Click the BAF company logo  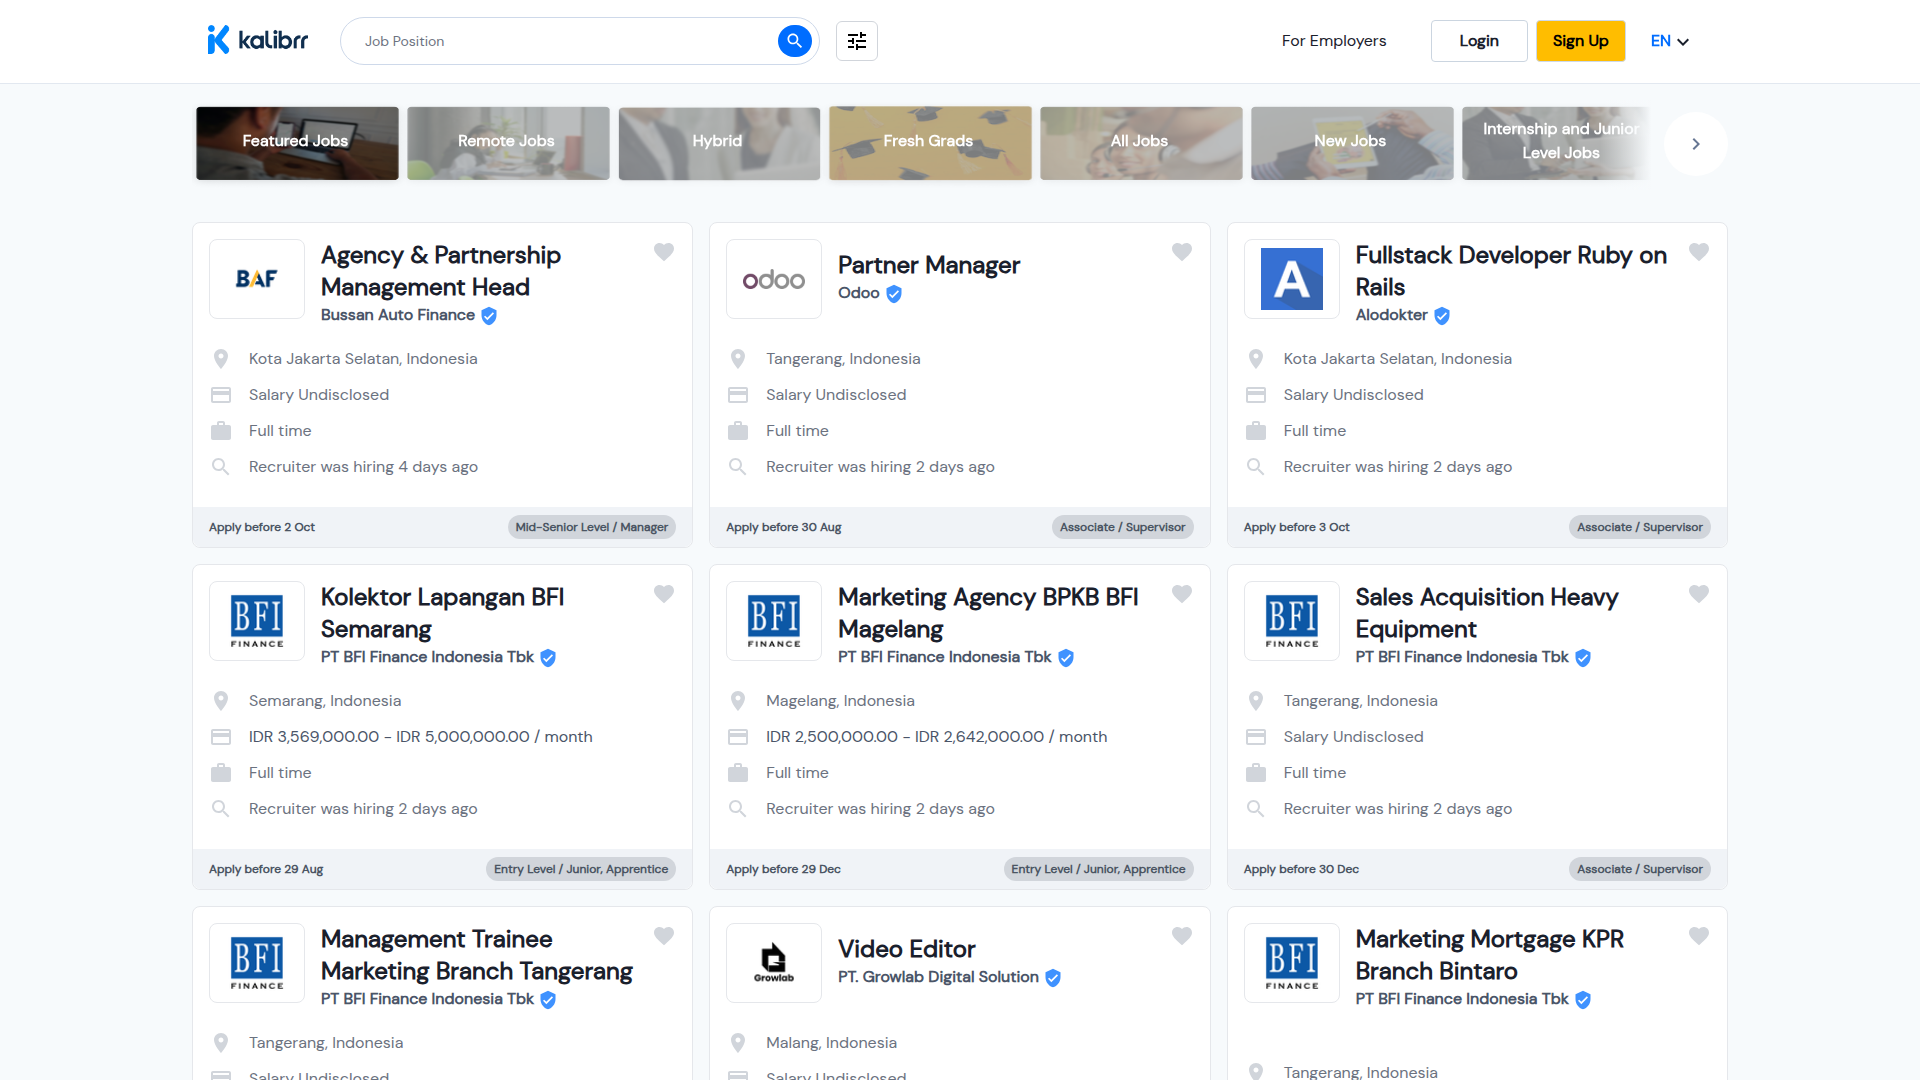click(257, 279)
